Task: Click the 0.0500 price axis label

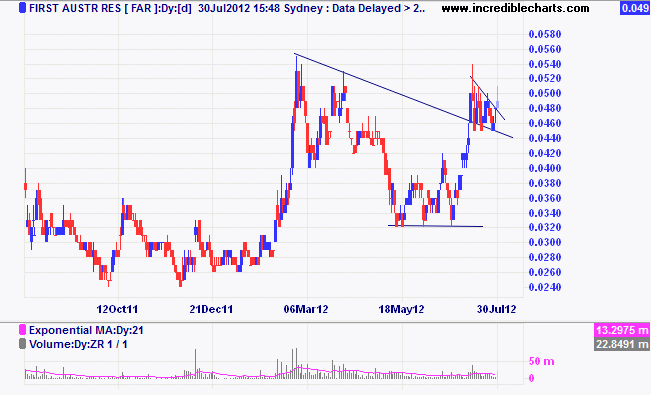Action: click(545, 93)
